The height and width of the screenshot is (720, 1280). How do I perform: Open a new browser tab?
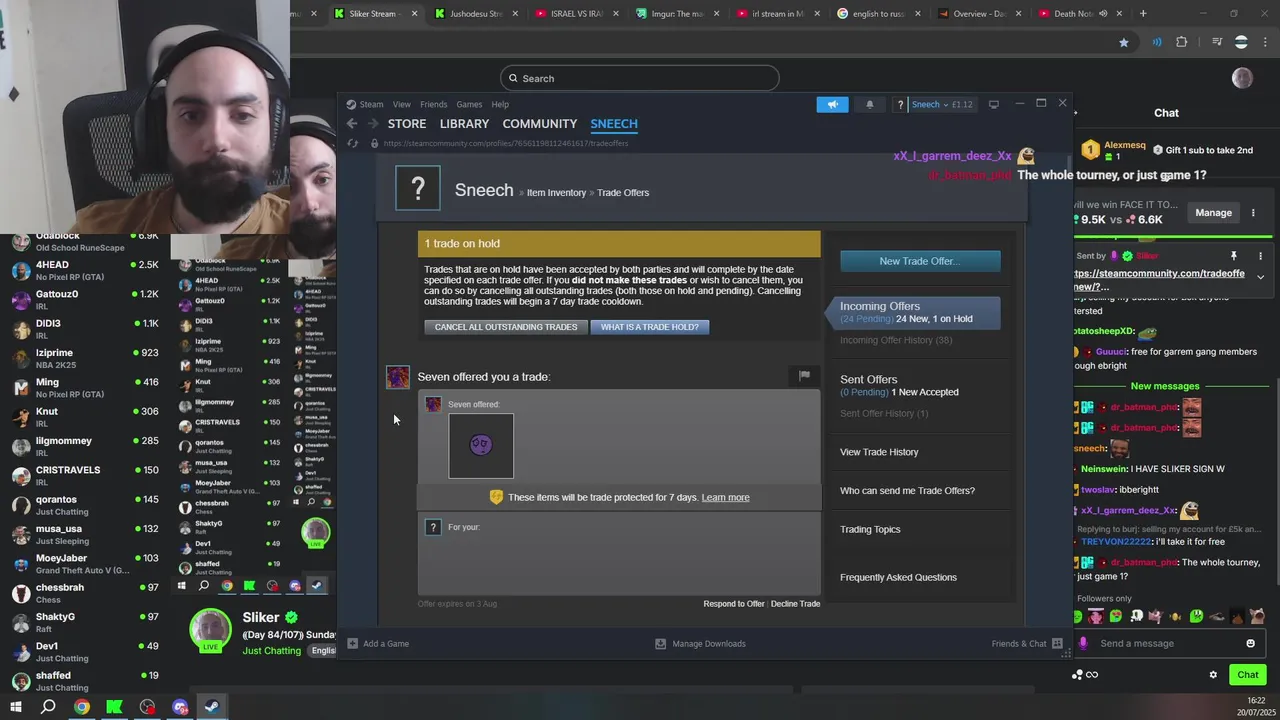1143,14
